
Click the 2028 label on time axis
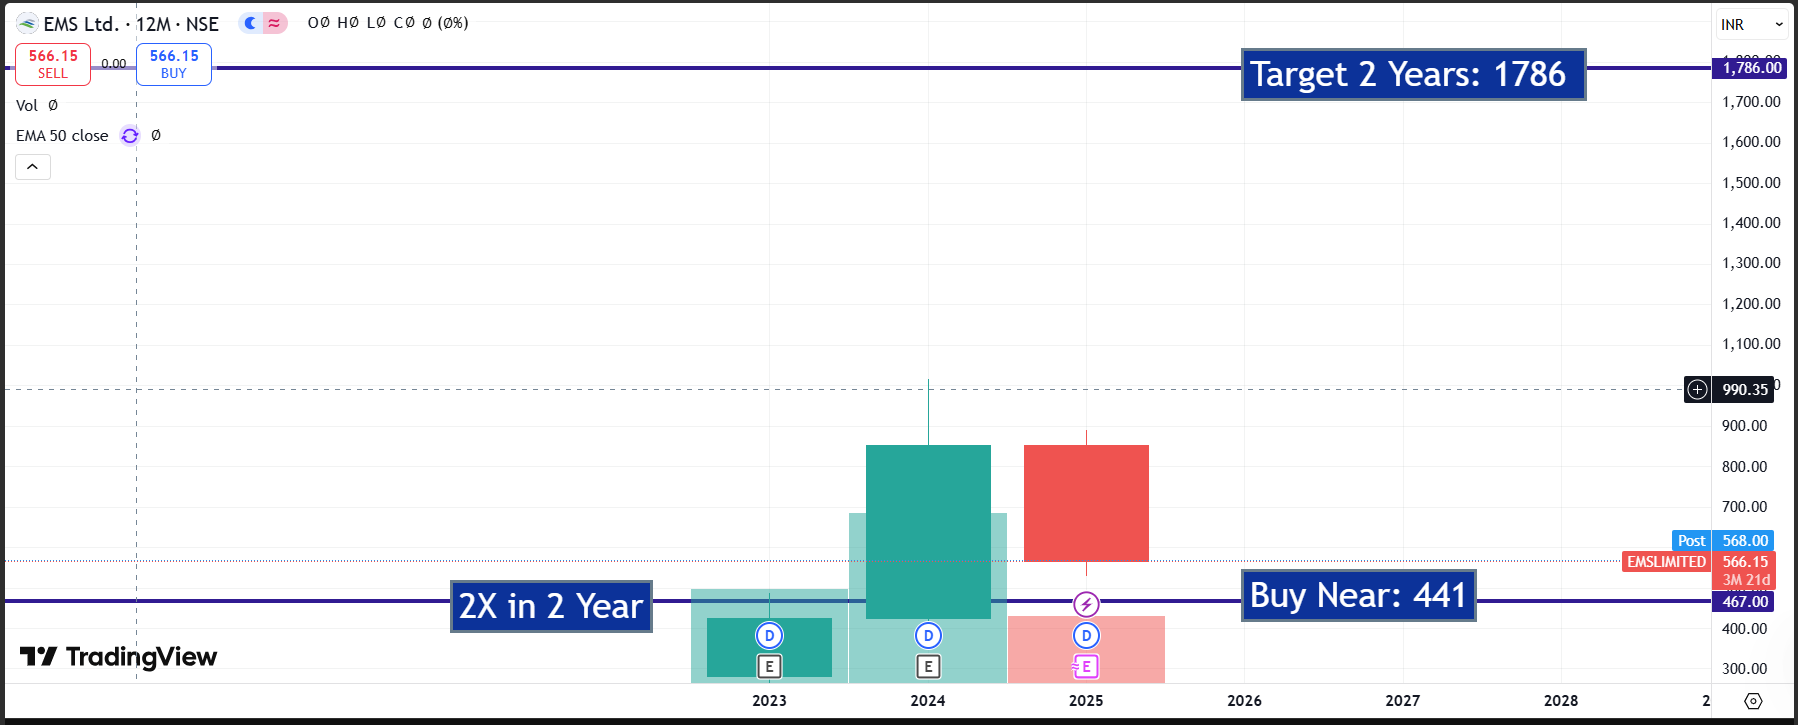(1561, 701)
